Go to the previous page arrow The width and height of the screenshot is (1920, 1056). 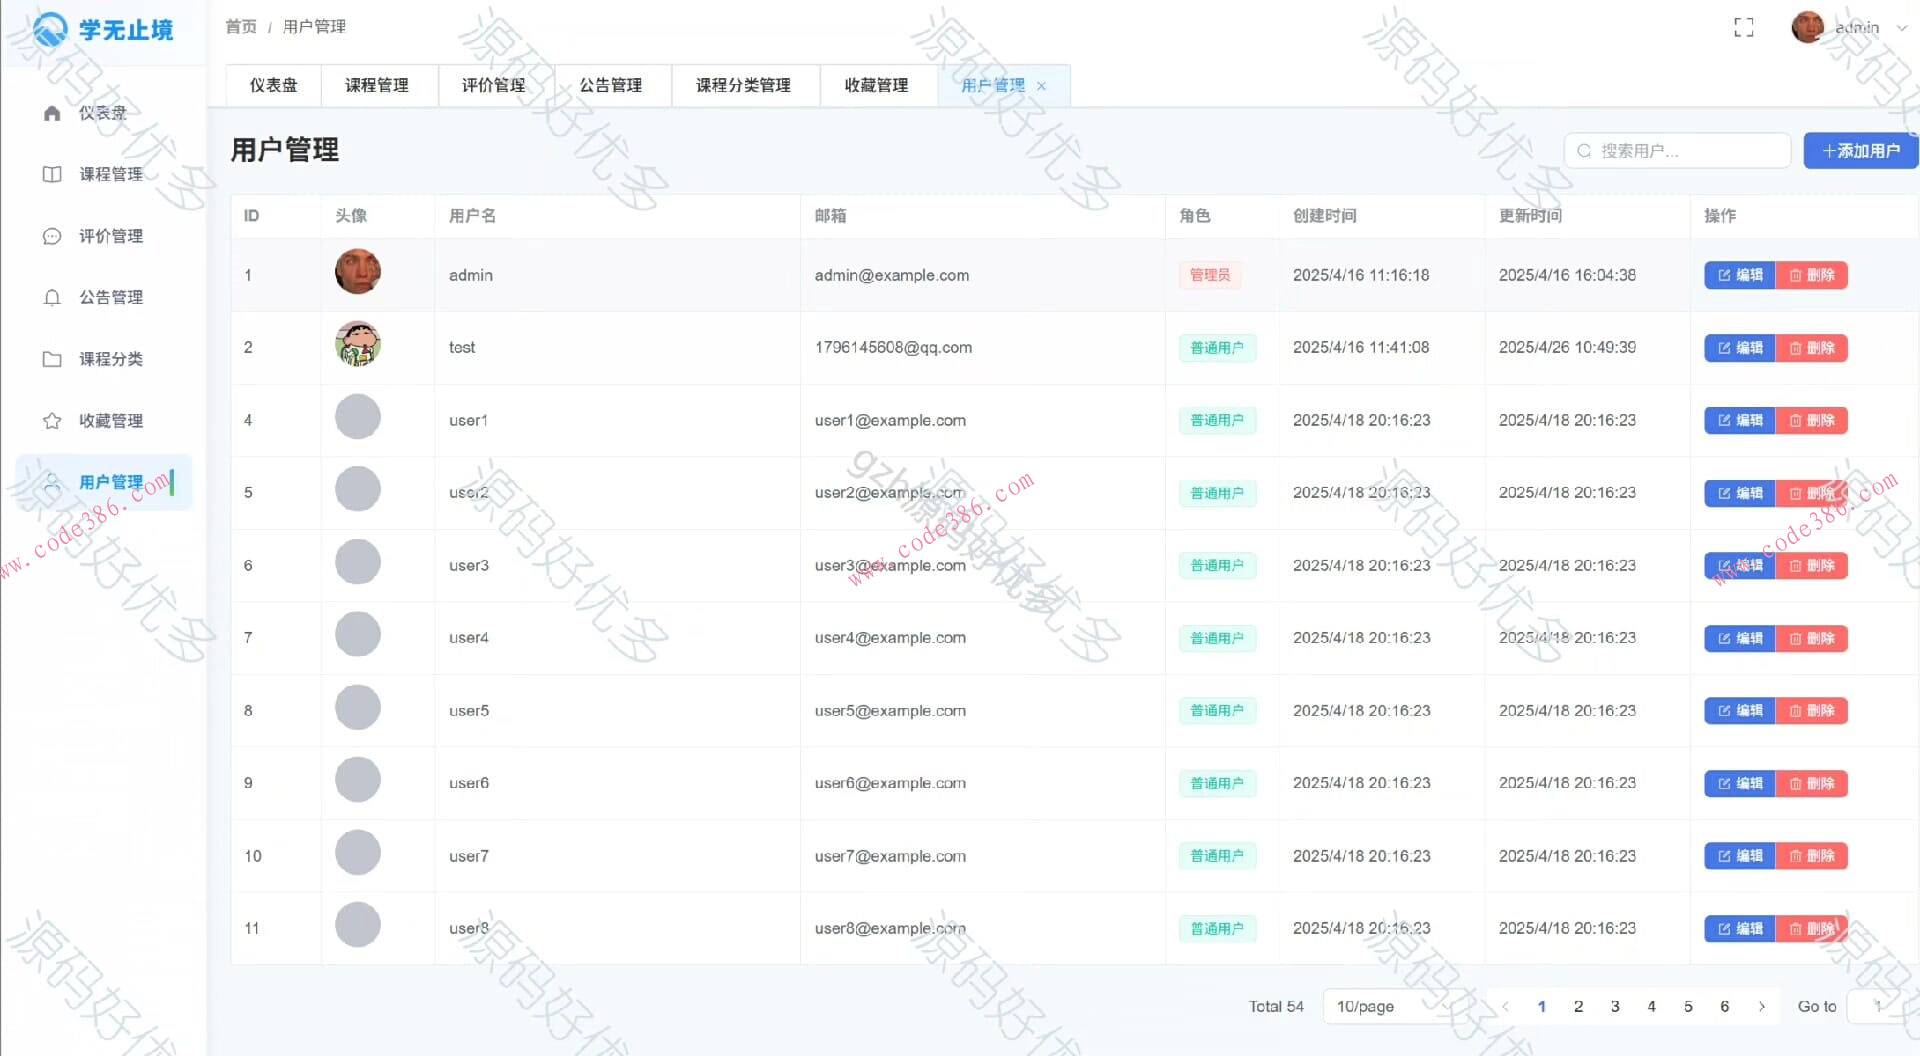pyautogui.click(x=1505, y=1006)
